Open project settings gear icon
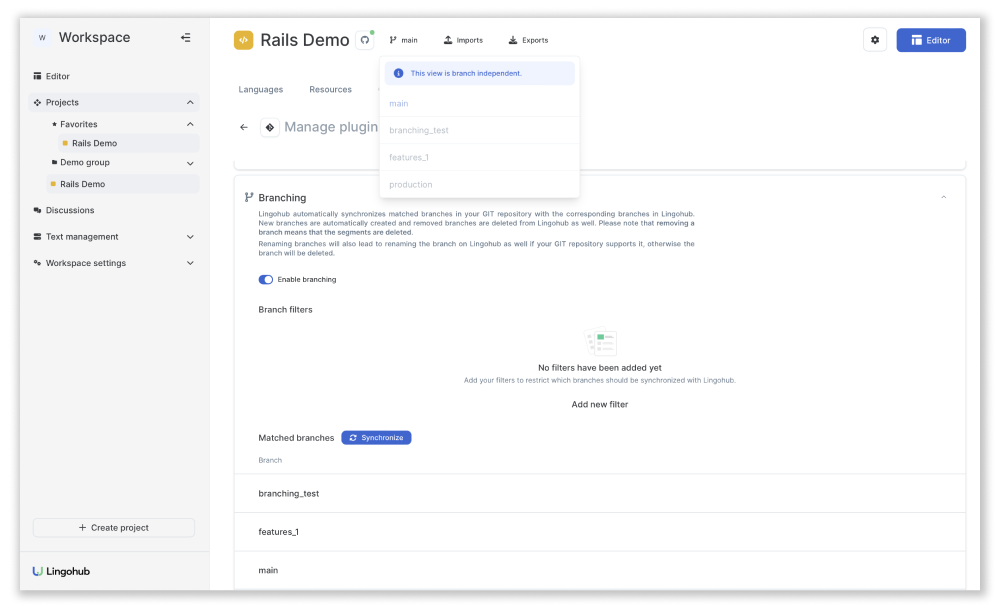The image size is (1000, 608). [x=875, y=40]
